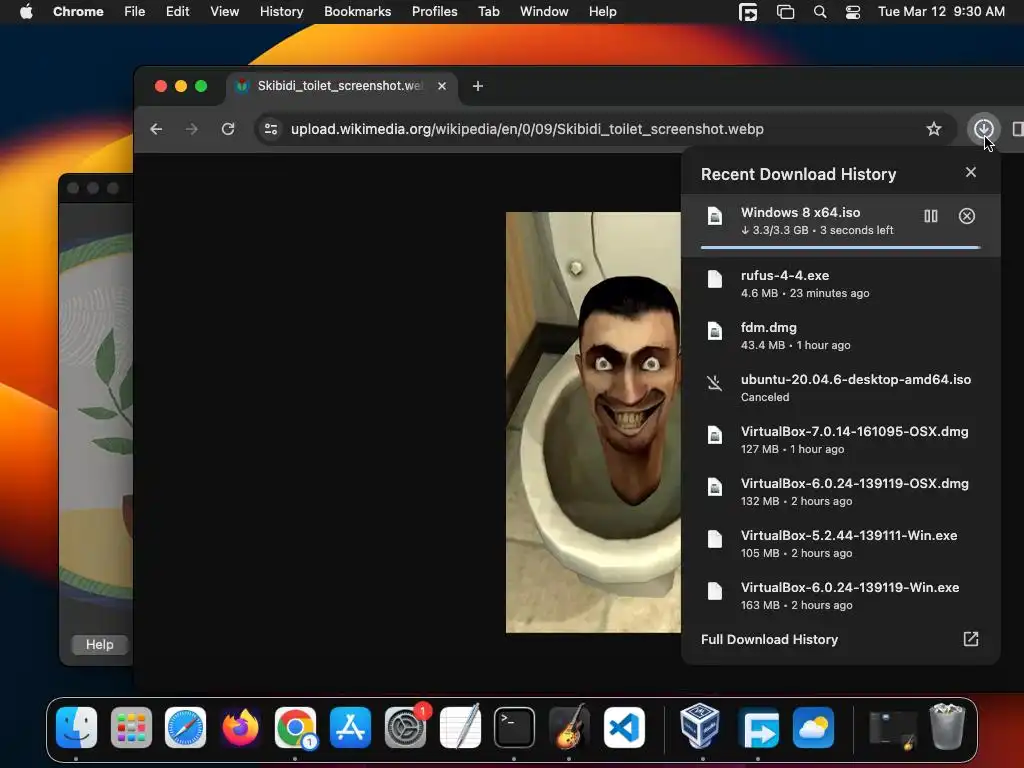The width and height of the screenshot is (1024, 768).
Task: Open the Help menu in menu bar
Action: pos(602,12)
